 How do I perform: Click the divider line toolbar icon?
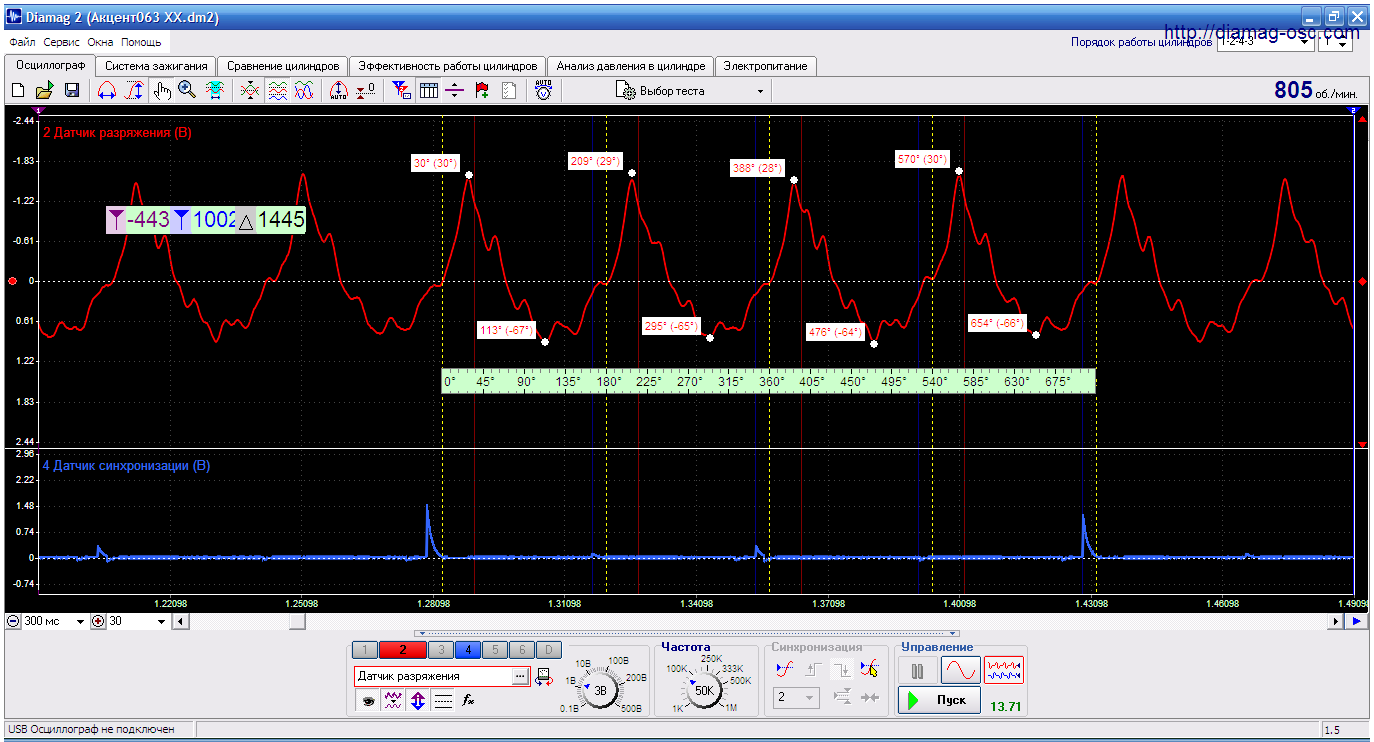point(455,91)
